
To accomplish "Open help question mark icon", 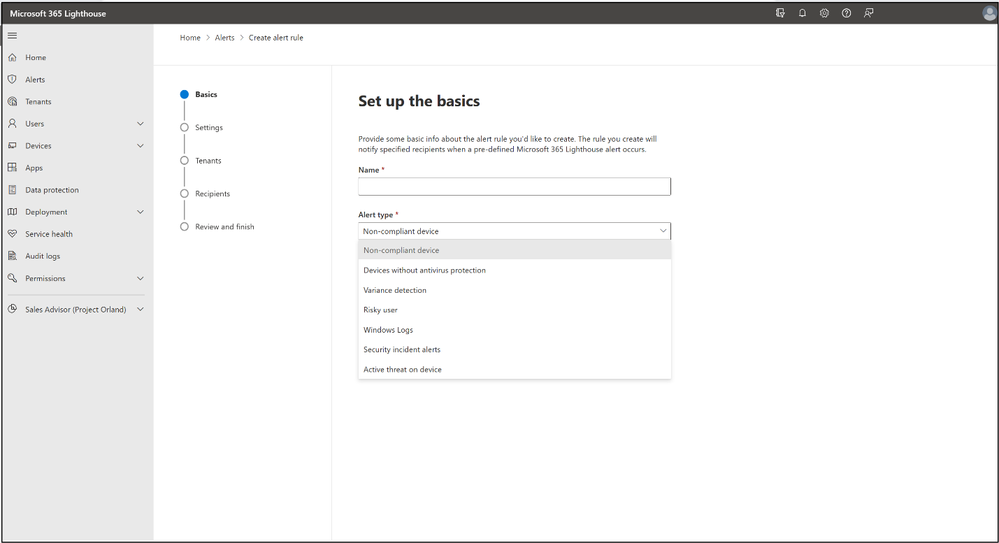I will pos(846,13).
